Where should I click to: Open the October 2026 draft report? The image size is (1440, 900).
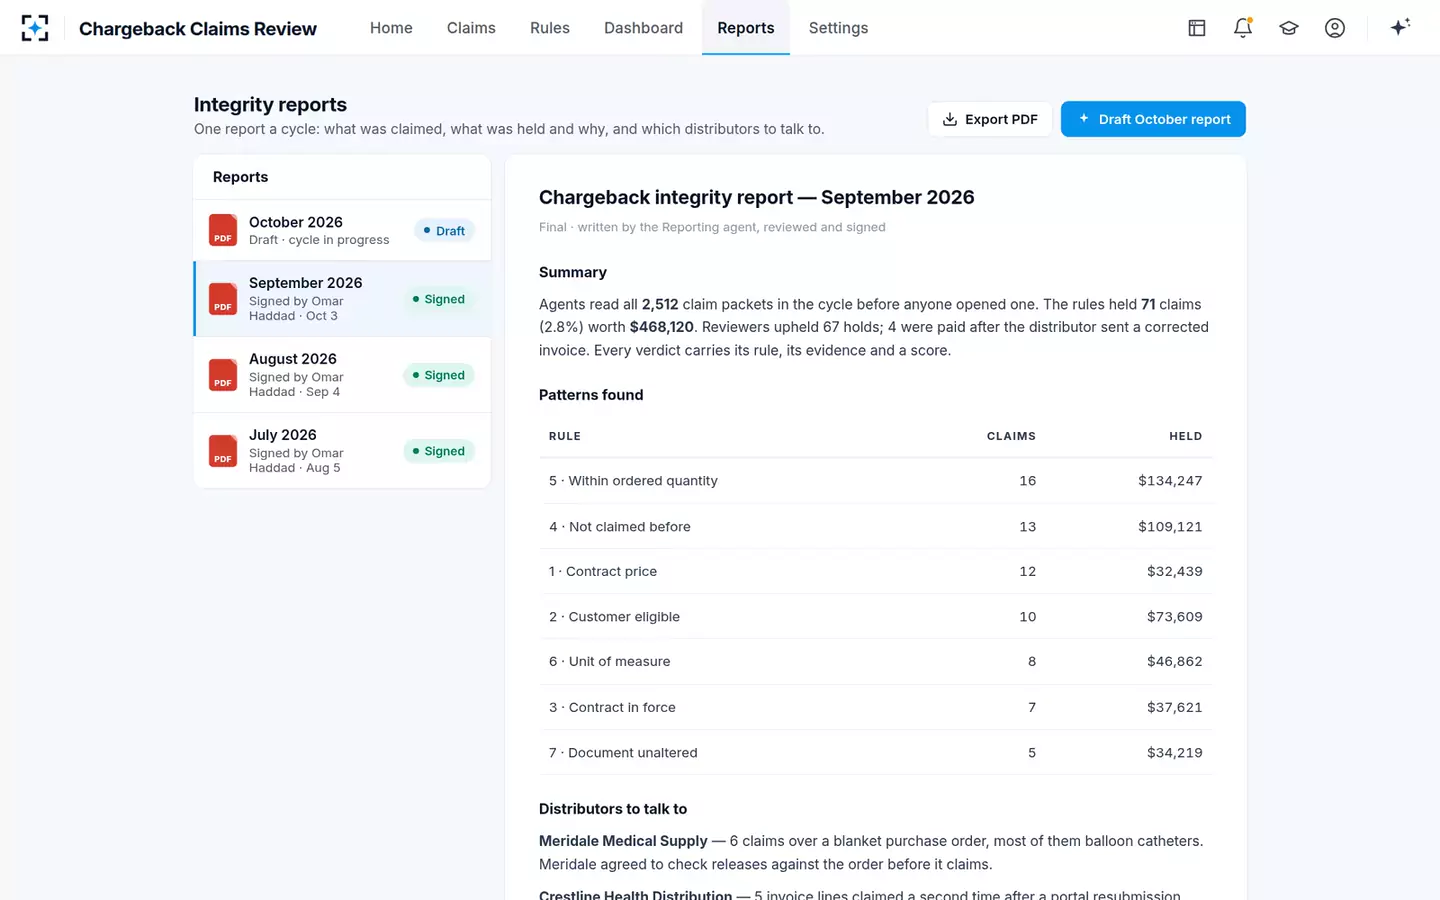342,230
